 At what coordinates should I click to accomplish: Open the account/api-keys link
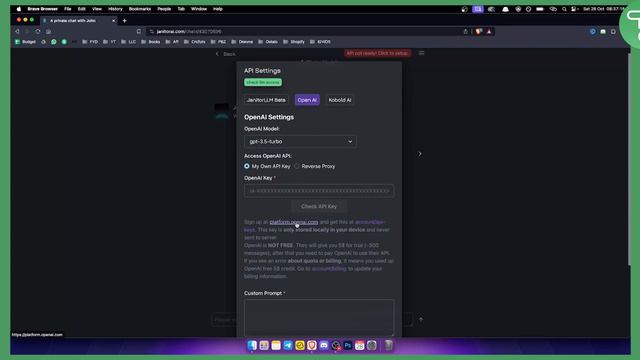369,222
